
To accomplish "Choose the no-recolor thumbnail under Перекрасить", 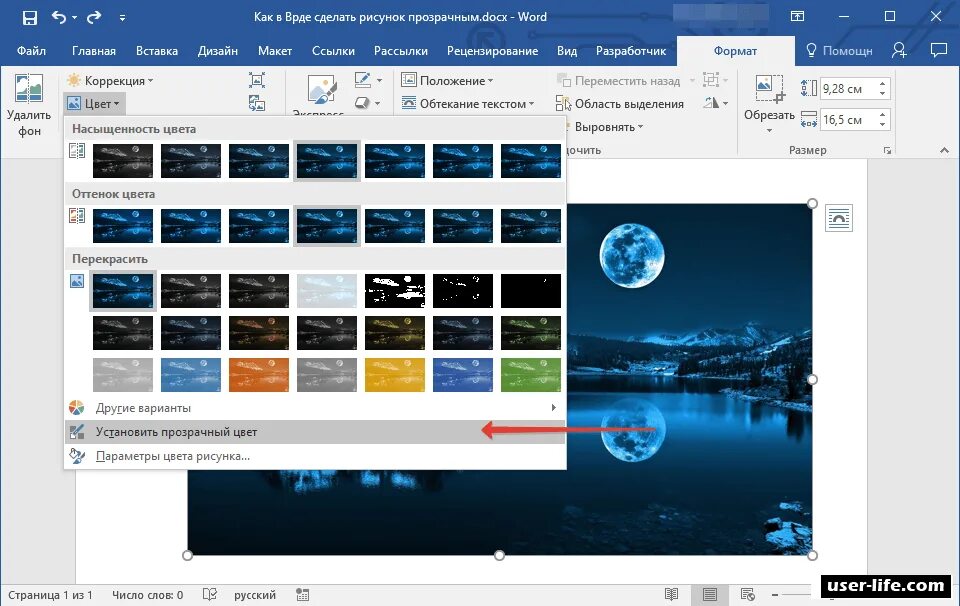I will click(122, 290).
